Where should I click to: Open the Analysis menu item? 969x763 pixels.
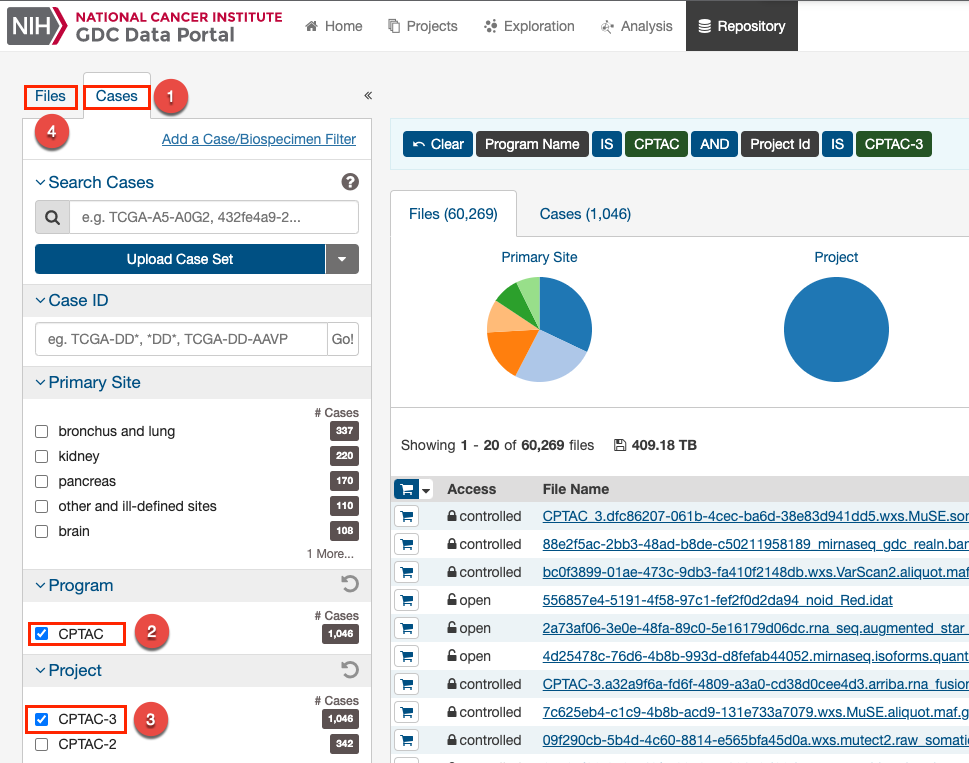click(x=637, y=26)
